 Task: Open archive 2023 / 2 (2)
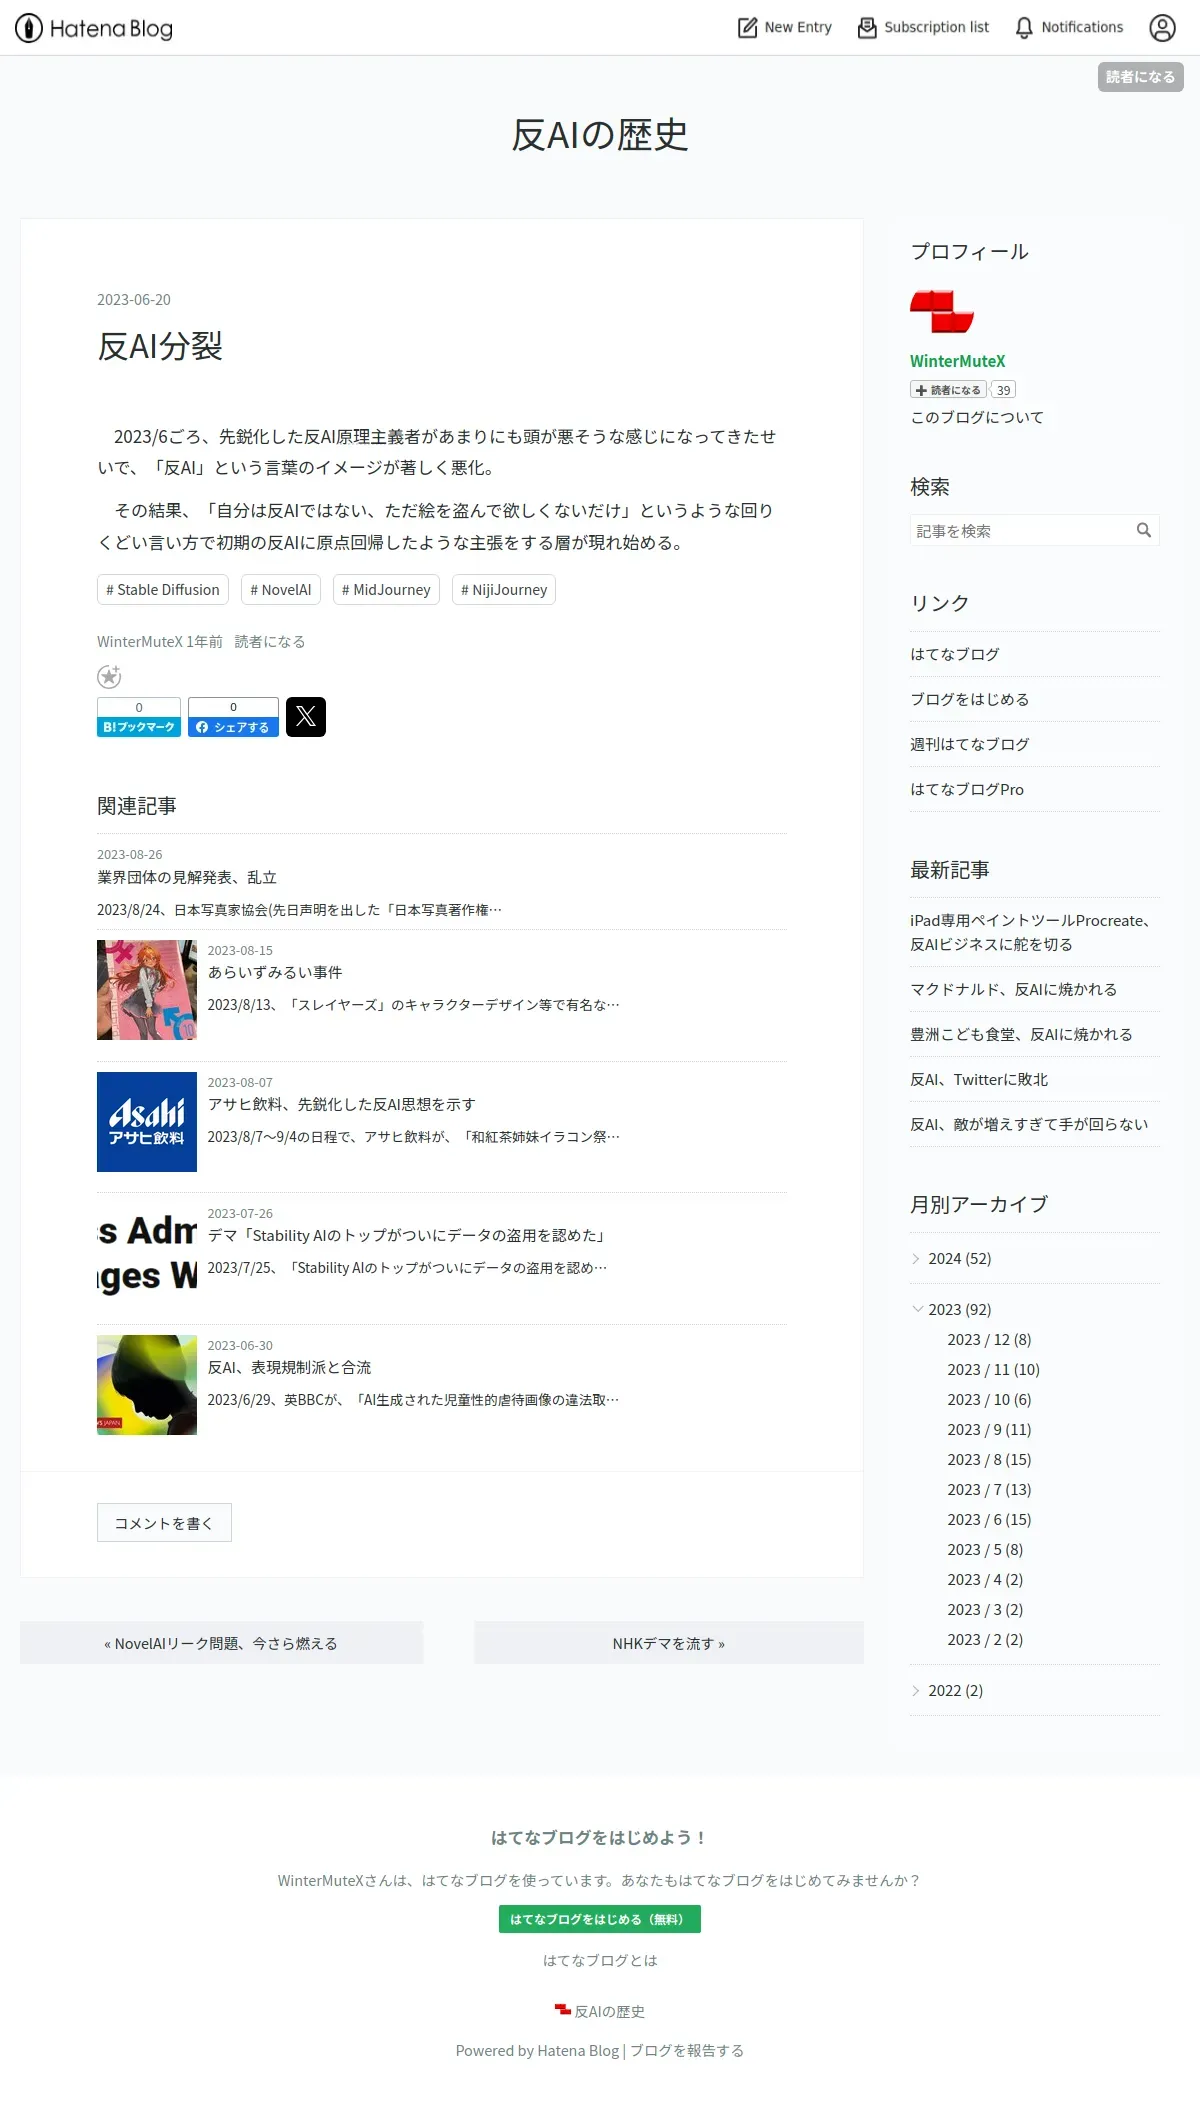pyautogui.click(x=985, y=1639)
